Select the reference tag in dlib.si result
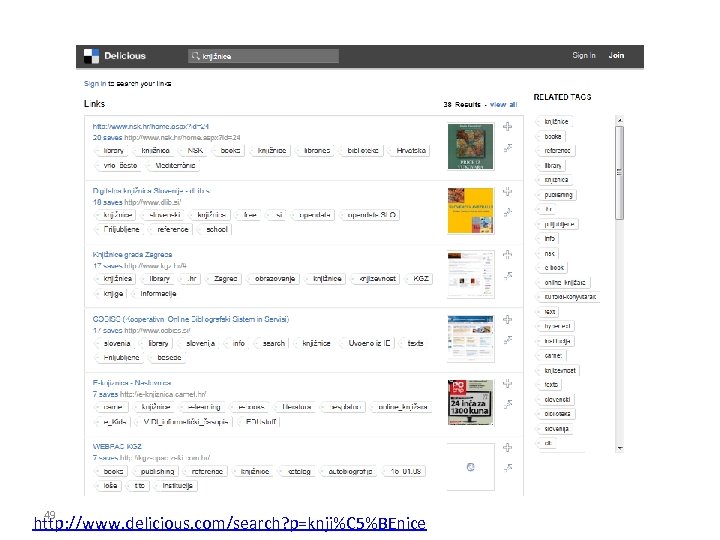This screenshot has width=720, height=540. pyautogui.click(x=171, y=230)
